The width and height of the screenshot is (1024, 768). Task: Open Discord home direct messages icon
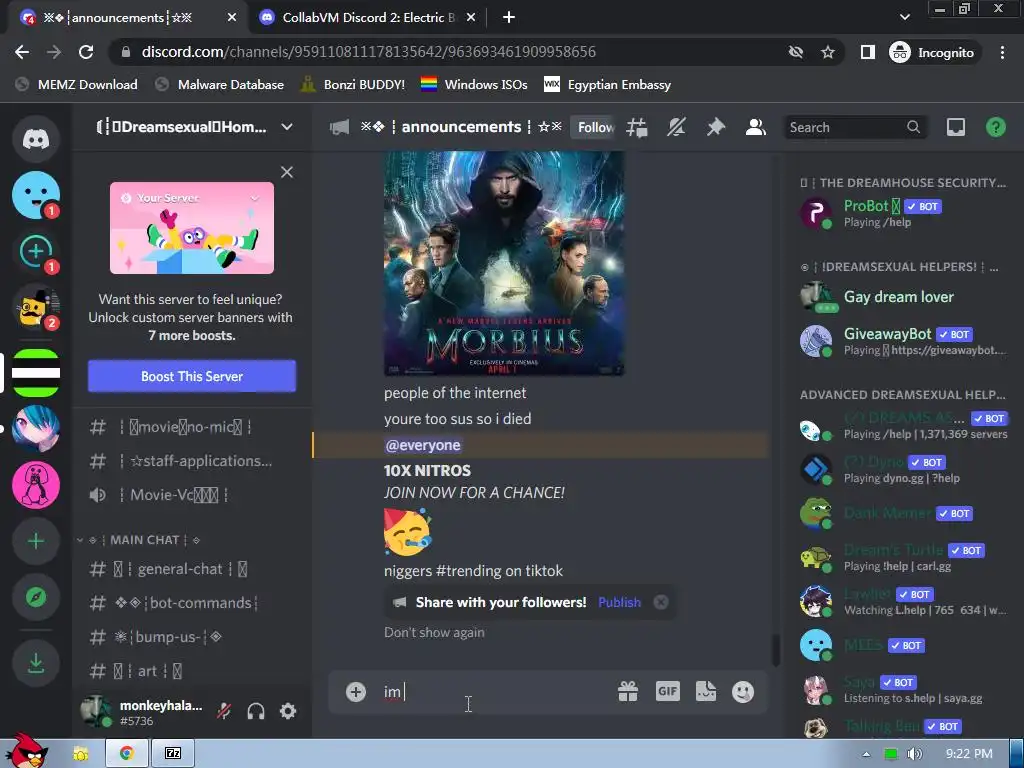coord(36,138)
